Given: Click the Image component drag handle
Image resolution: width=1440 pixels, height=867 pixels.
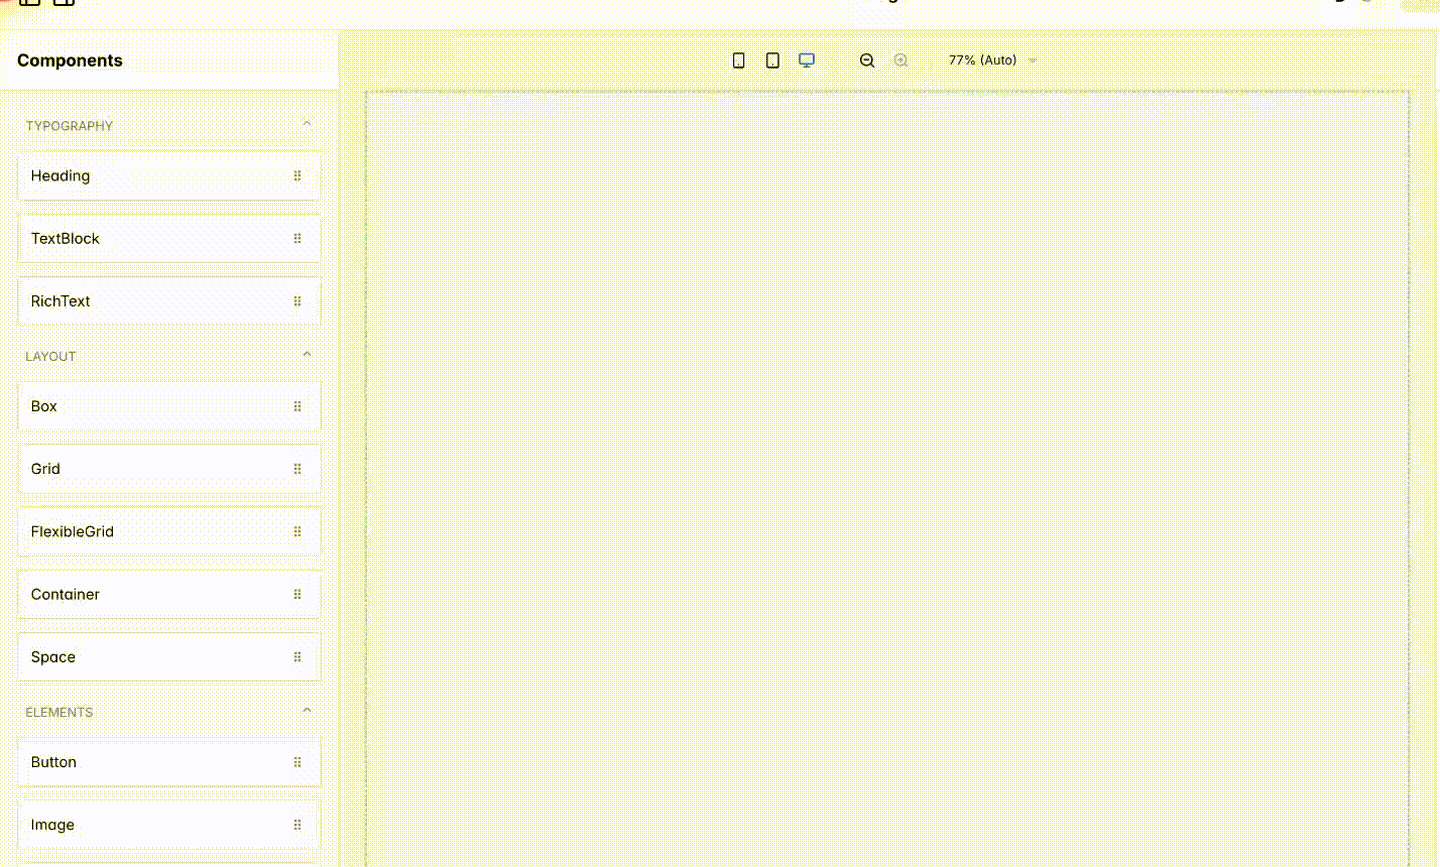Looking at the screenshot, I should tap(297, 824).
